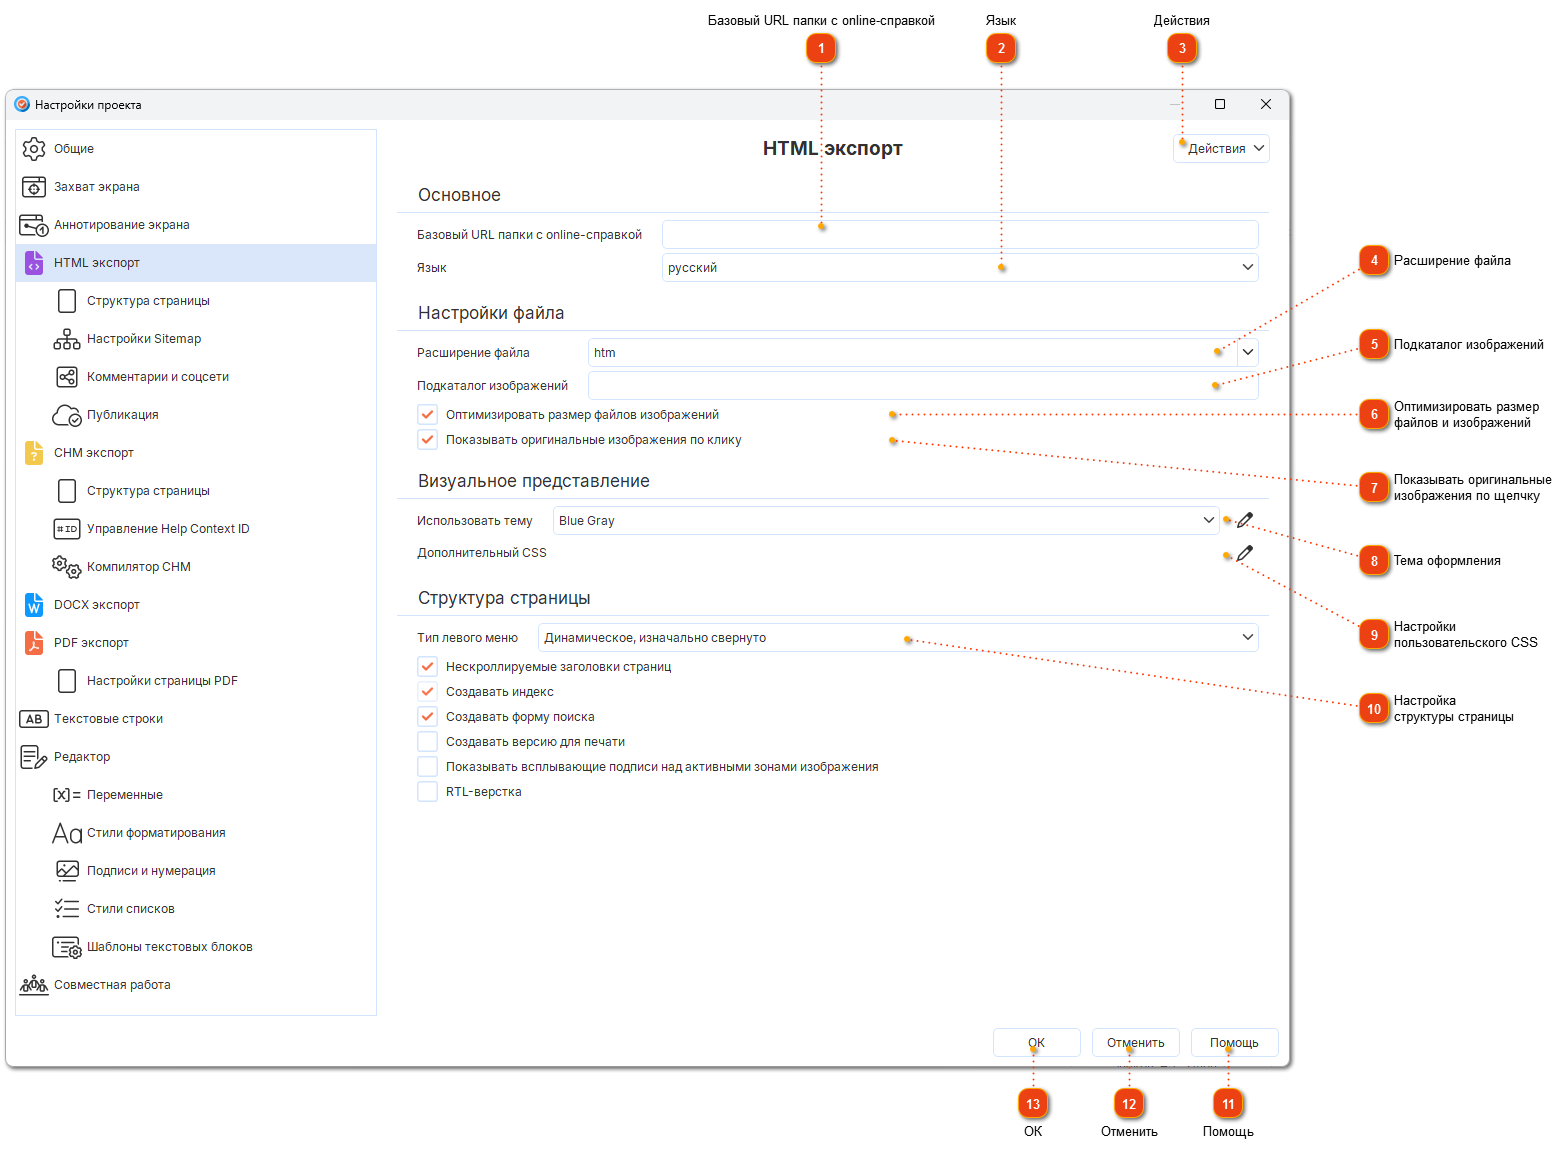This screenshot has width=1568, height=1155.
Task: Click the CHM экспорт file icon
Action: (x=34, y=453)
